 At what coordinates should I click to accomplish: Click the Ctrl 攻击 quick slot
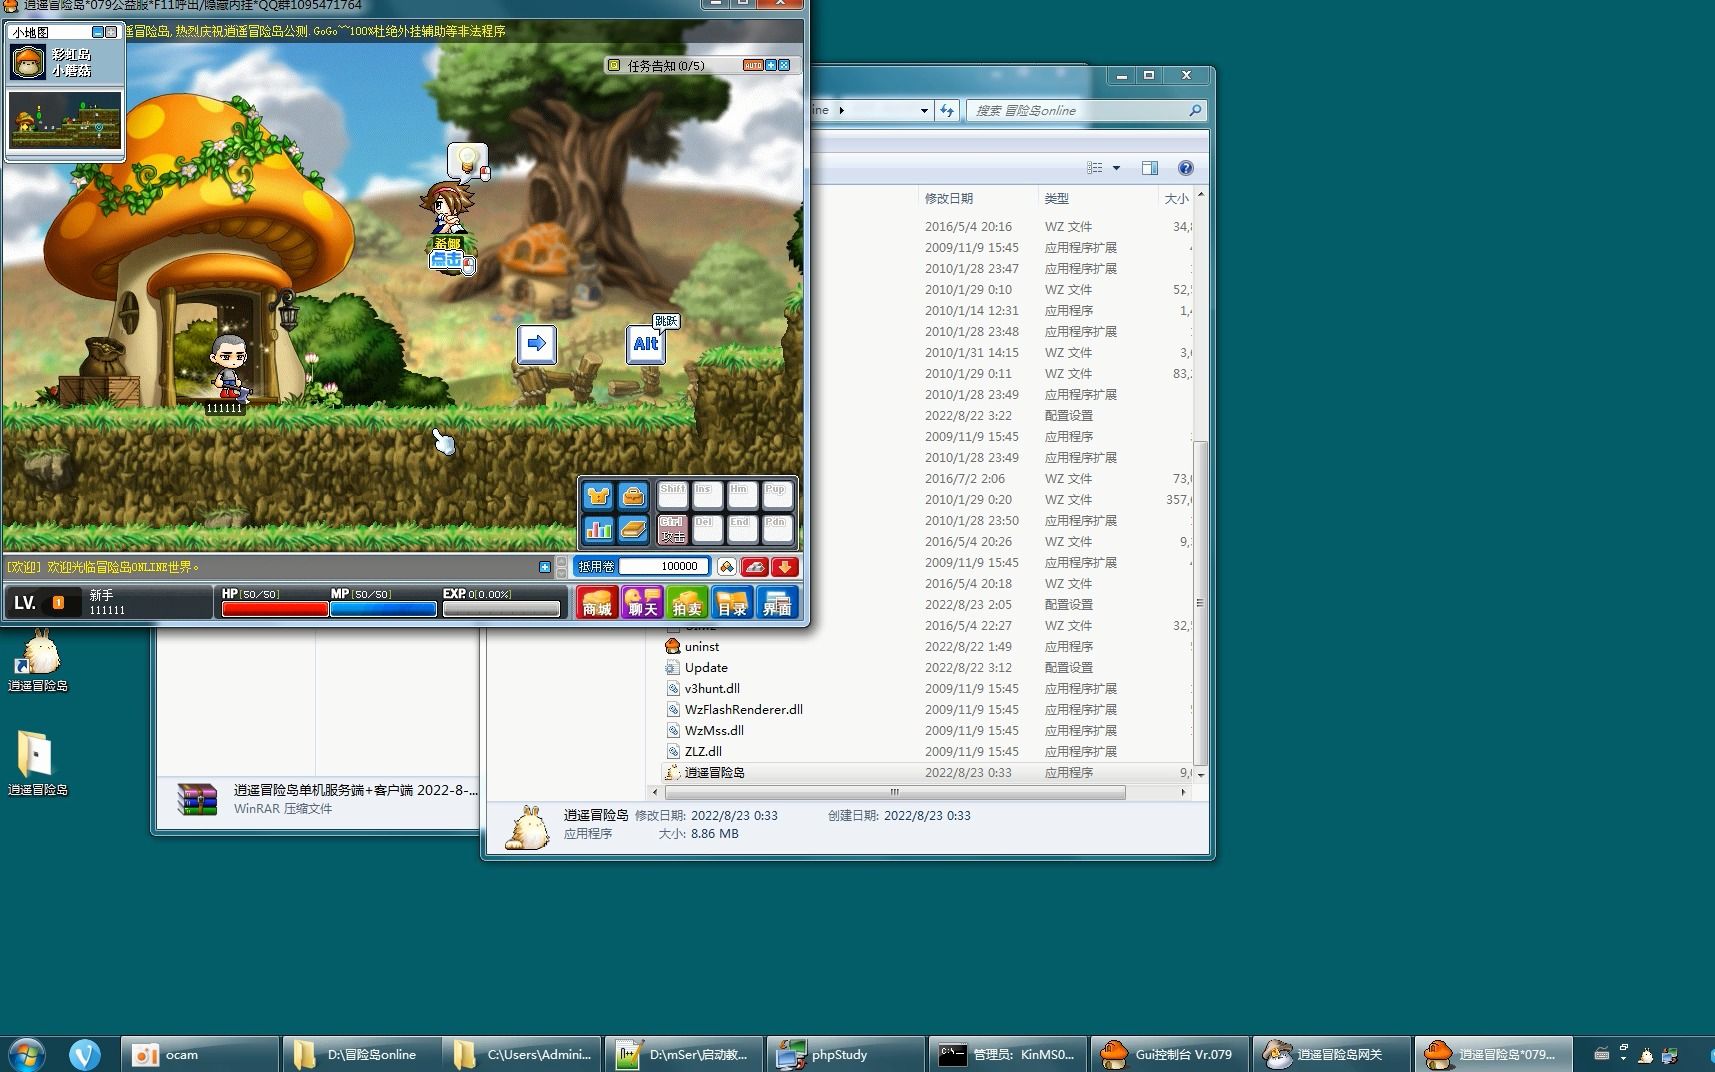[x=673, y=530]
